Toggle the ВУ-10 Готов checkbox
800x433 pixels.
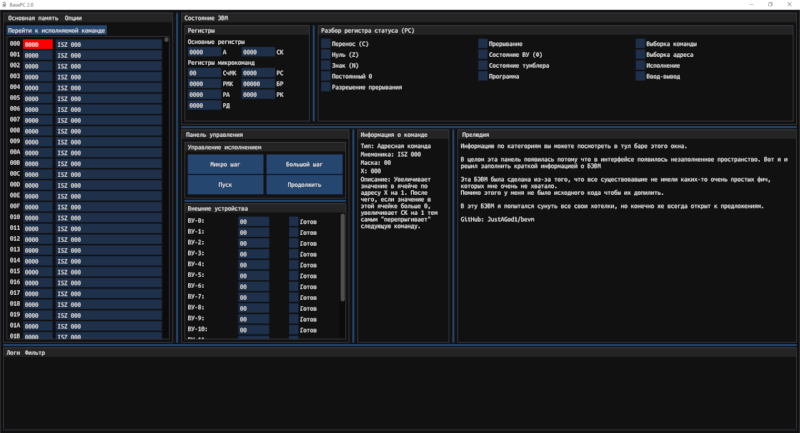click(x=293, y=330)
